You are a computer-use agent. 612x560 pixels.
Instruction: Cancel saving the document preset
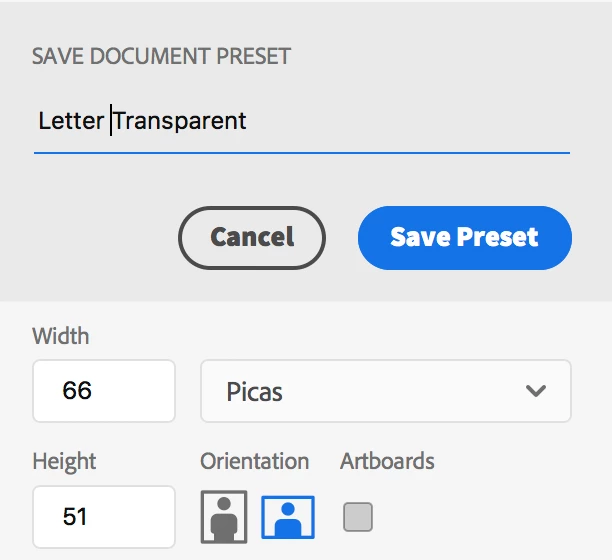(252, 238)
